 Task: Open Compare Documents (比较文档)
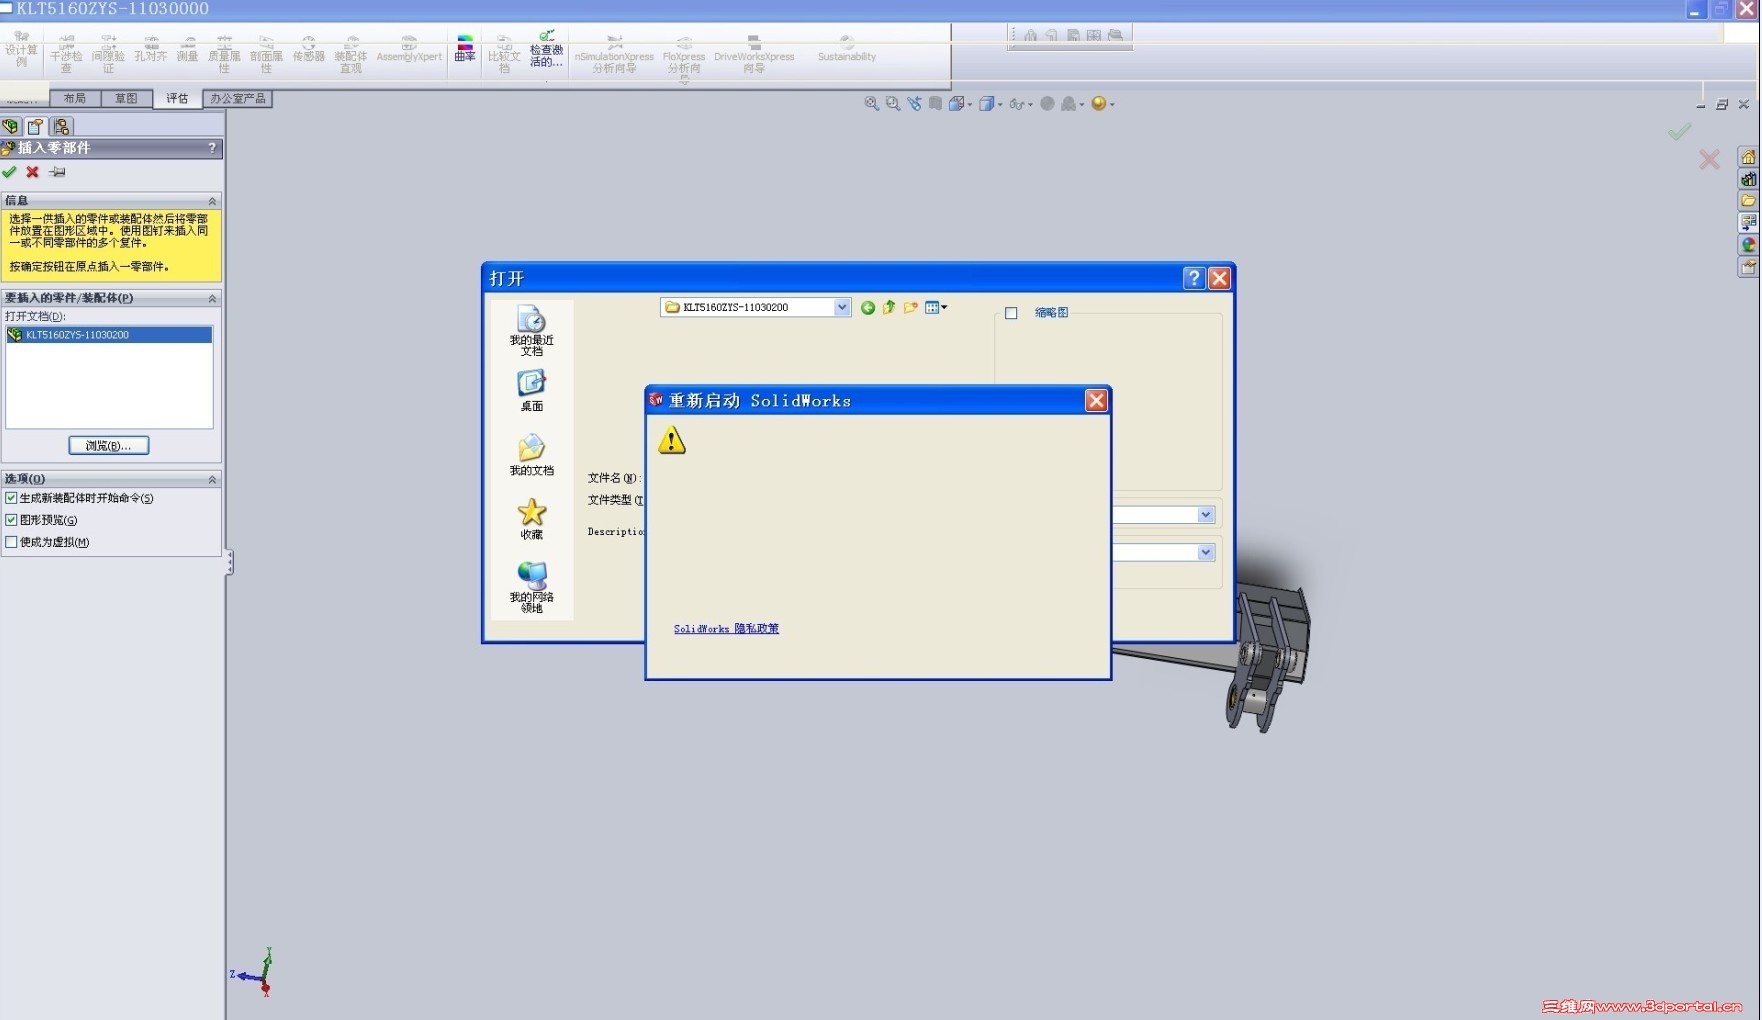(504, 55)
